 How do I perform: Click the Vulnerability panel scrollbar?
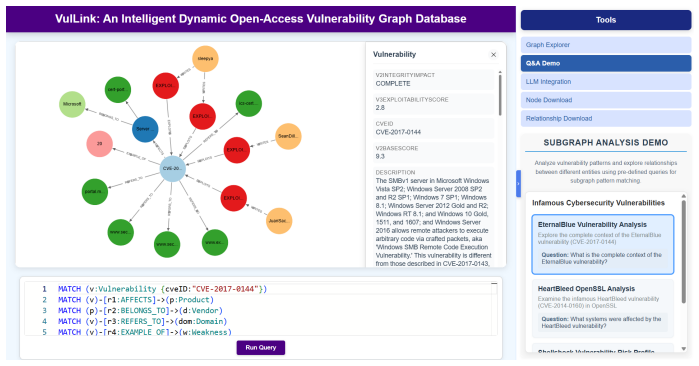click(x=500, y=94)
